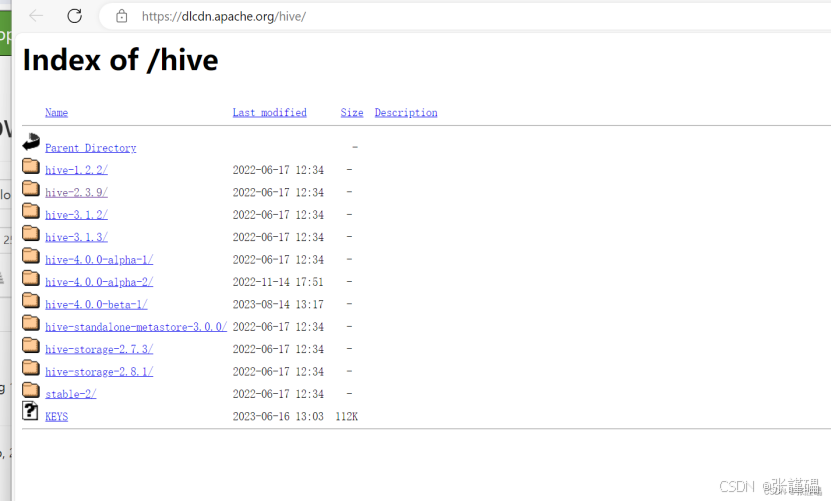Open the Parent Directory link
The width and height of the screenshot is (831, 502).
pos(91,148)
